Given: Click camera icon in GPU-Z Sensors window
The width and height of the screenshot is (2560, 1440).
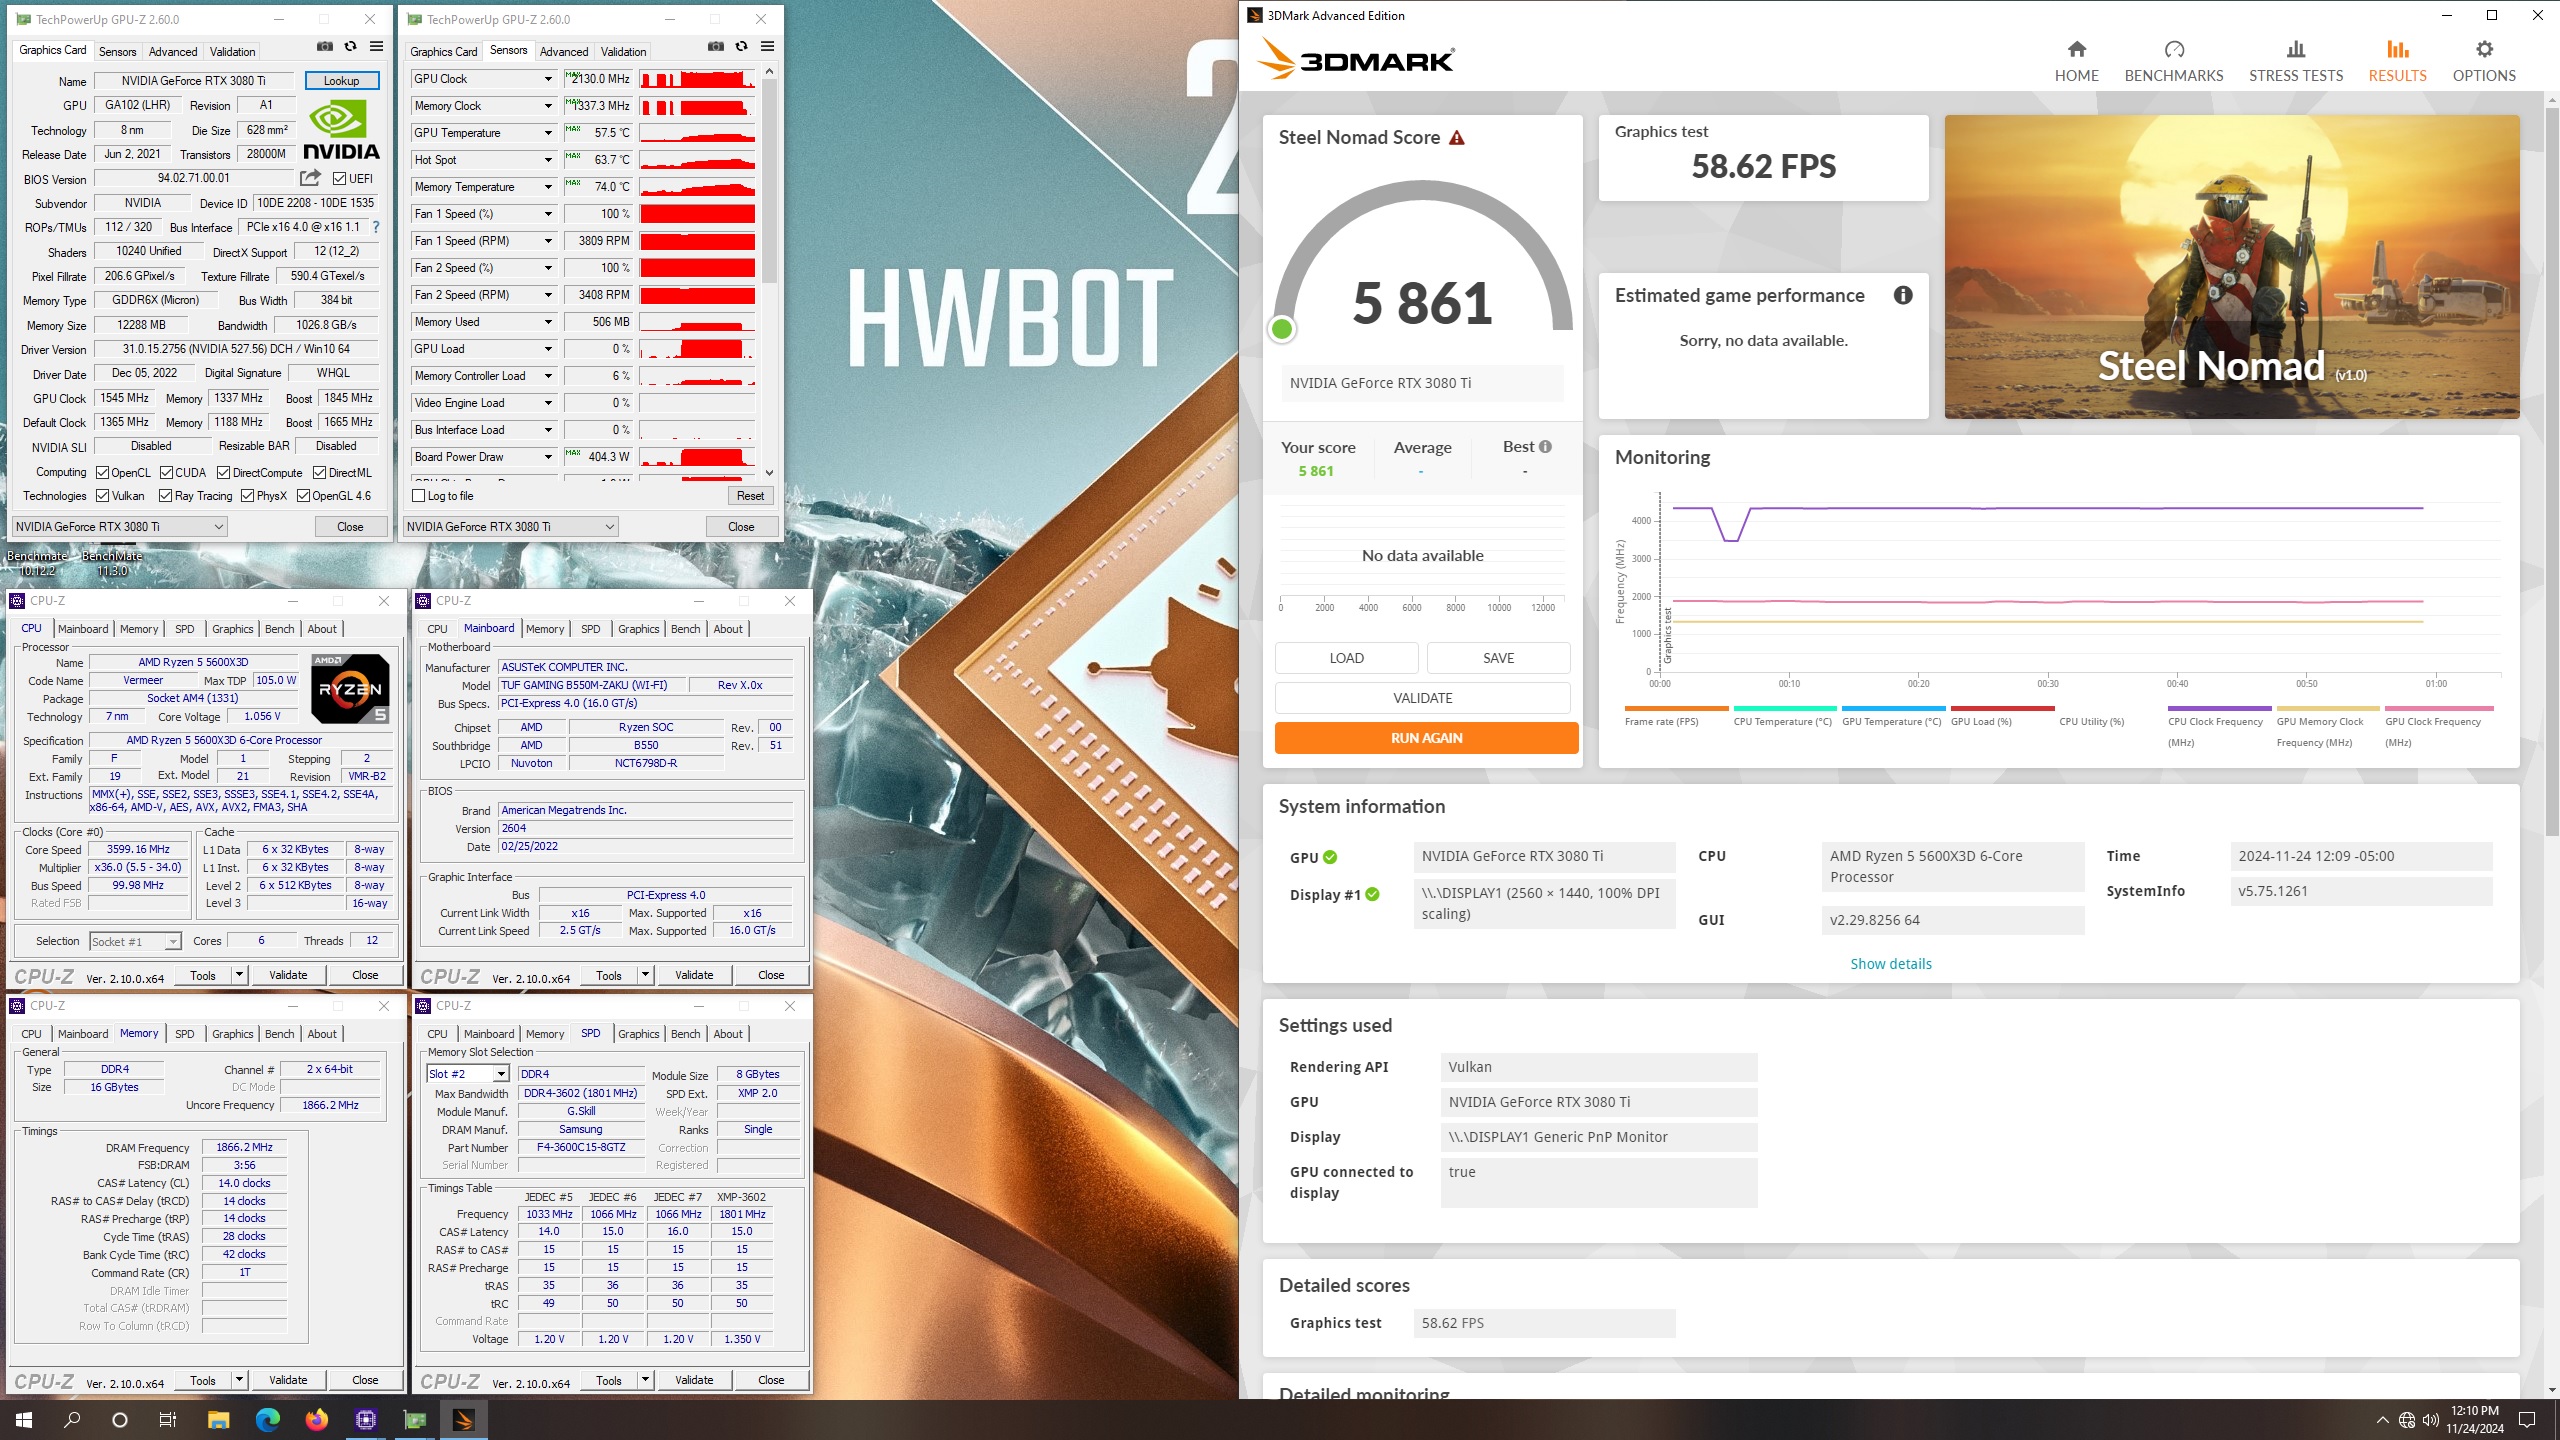Looking at the screenshot, I should pyautogui.click(x=715, y=47).
